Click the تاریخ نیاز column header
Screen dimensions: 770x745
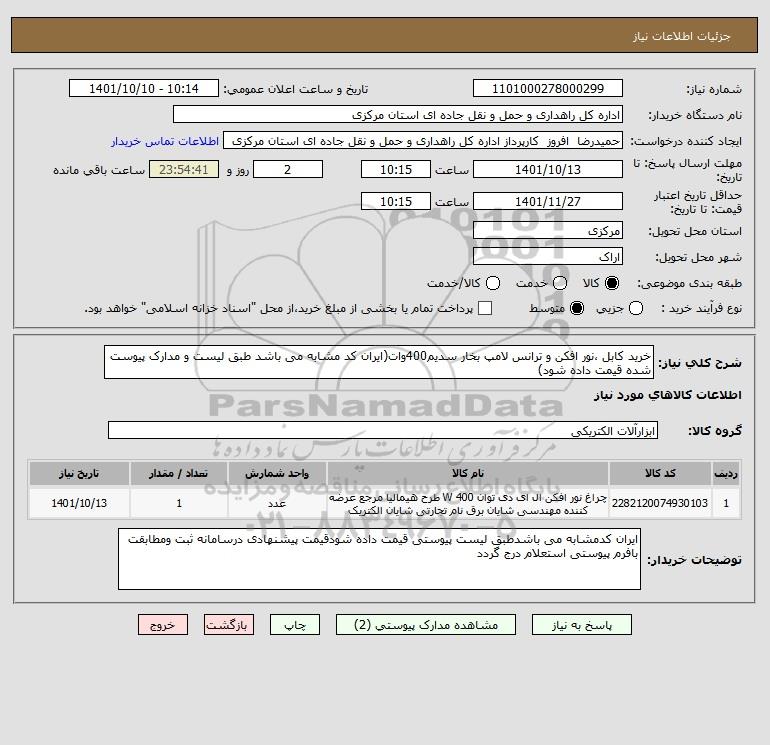(x=79, y=473)
